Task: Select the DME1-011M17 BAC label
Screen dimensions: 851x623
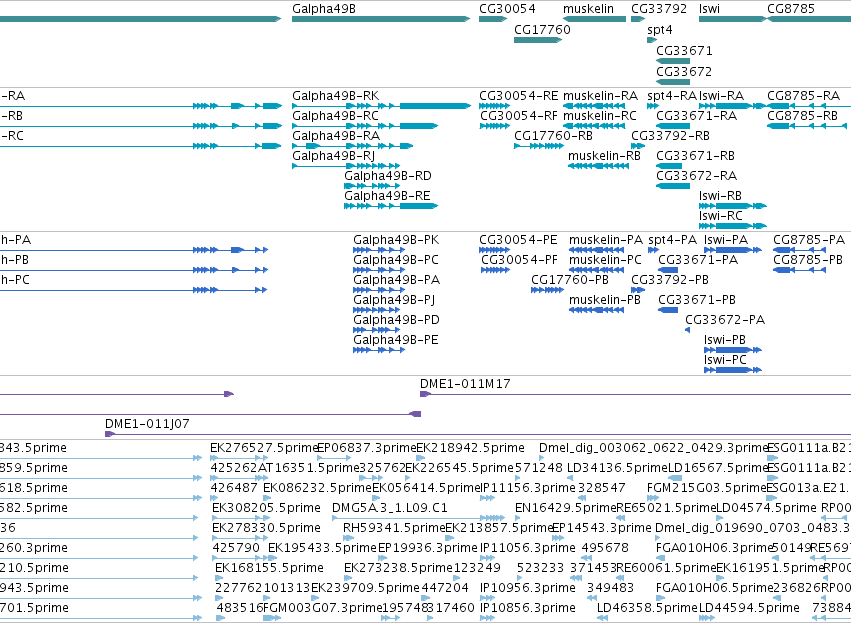Action: click(x=465, y=384)
